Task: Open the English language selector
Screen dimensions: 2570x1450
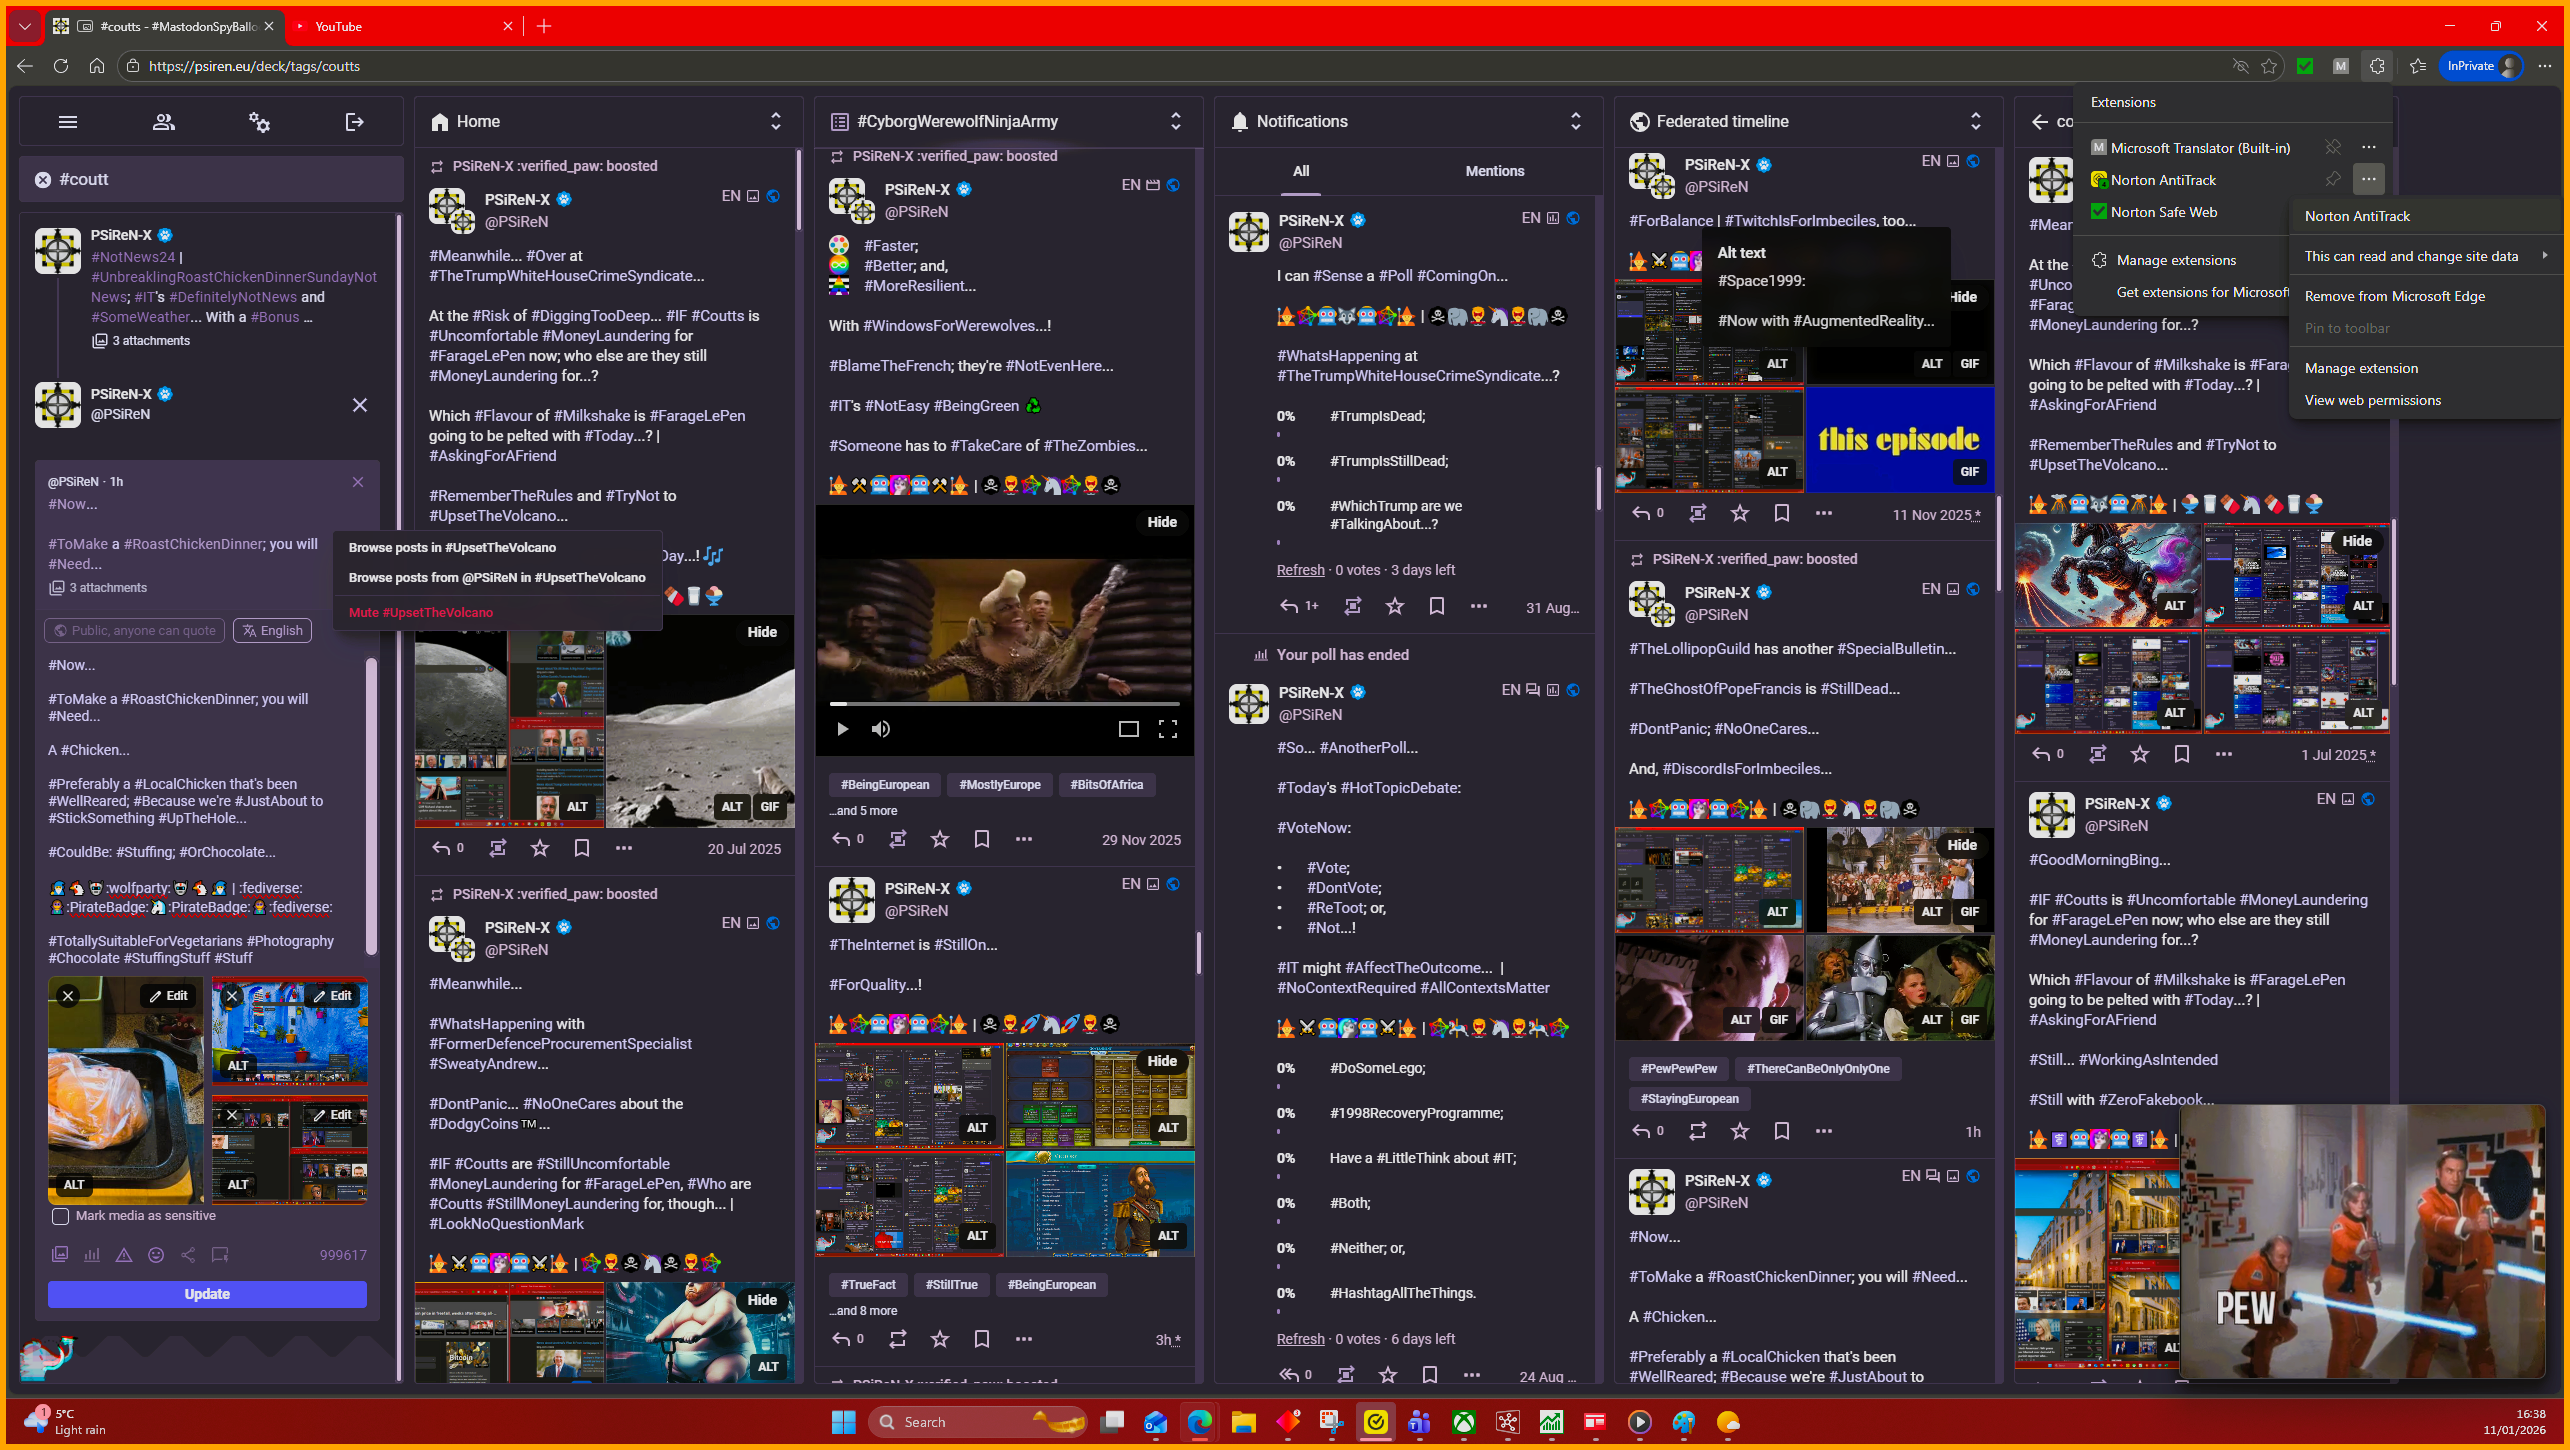Action: (x=272, y=631)
